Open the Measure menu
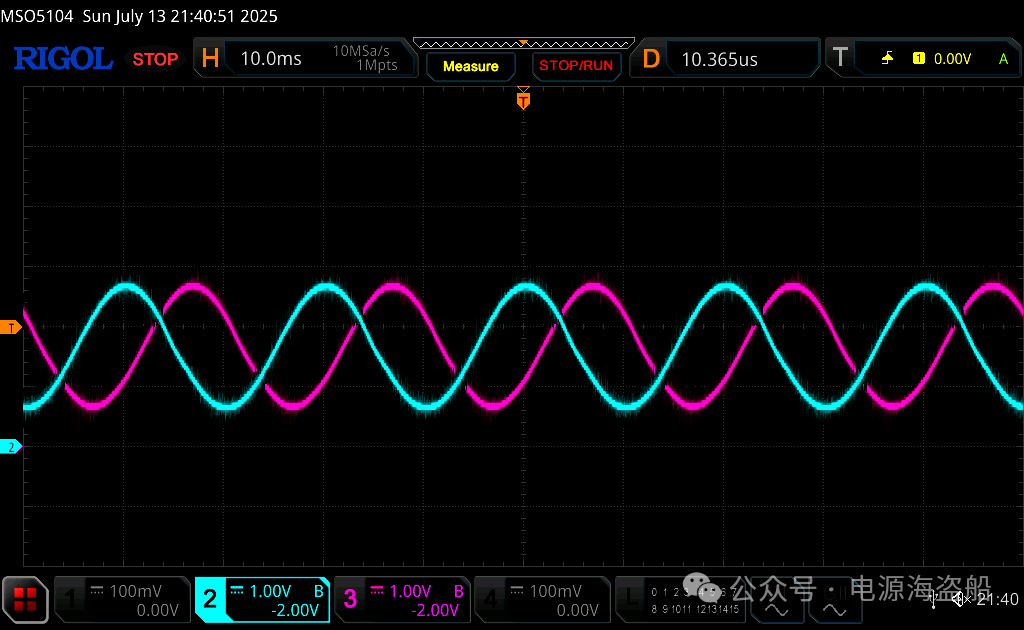 471,67
